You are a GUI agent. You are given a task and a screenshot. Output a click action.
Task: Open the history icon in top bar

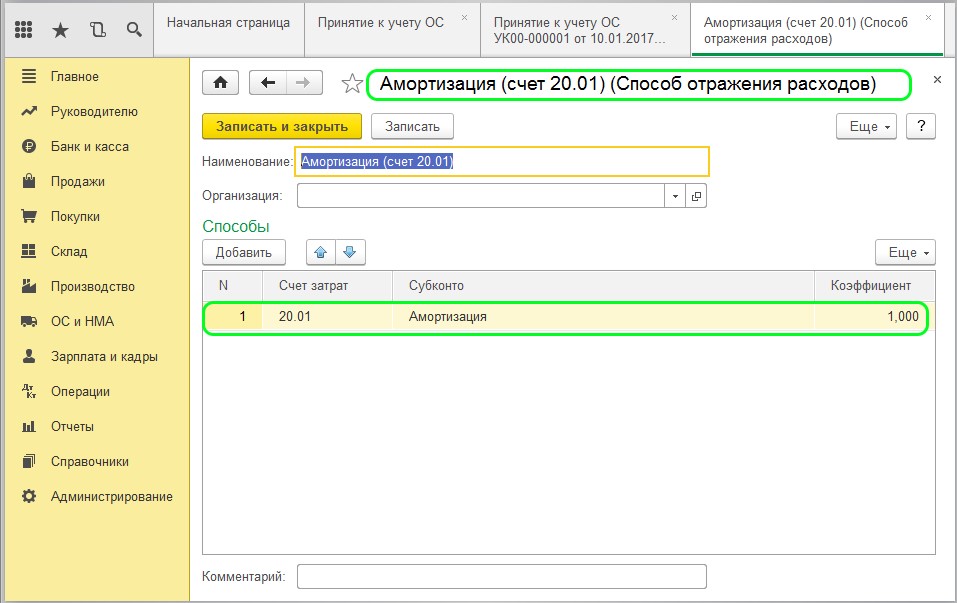coord(98,29)
